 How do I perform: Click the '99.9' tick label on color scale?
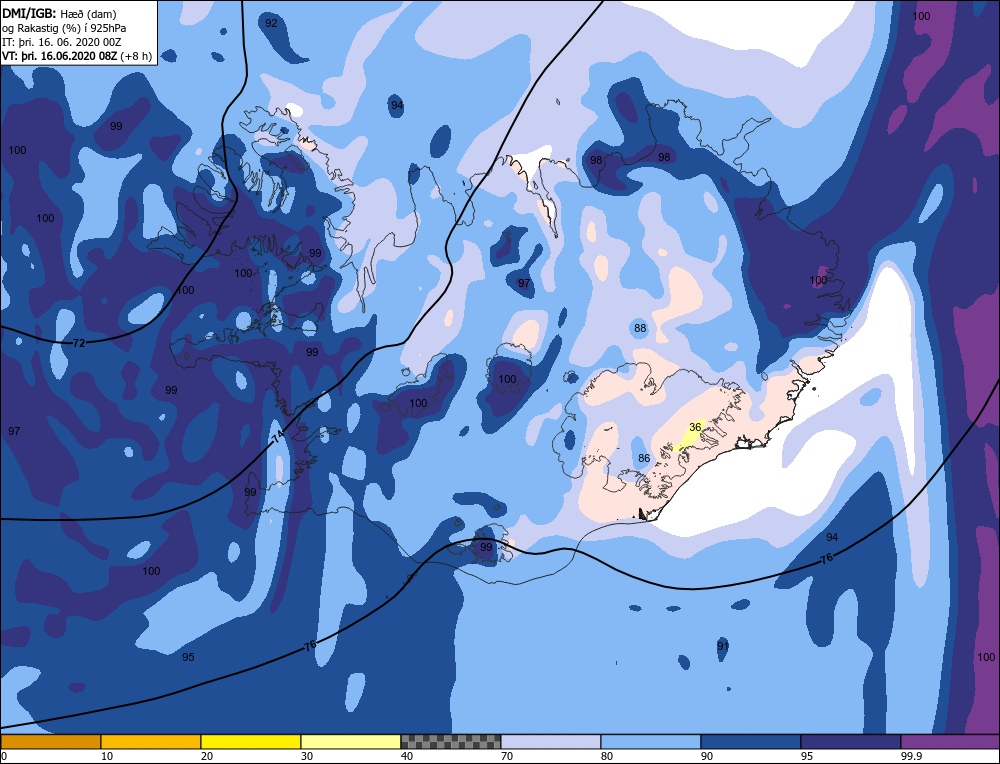911,756
